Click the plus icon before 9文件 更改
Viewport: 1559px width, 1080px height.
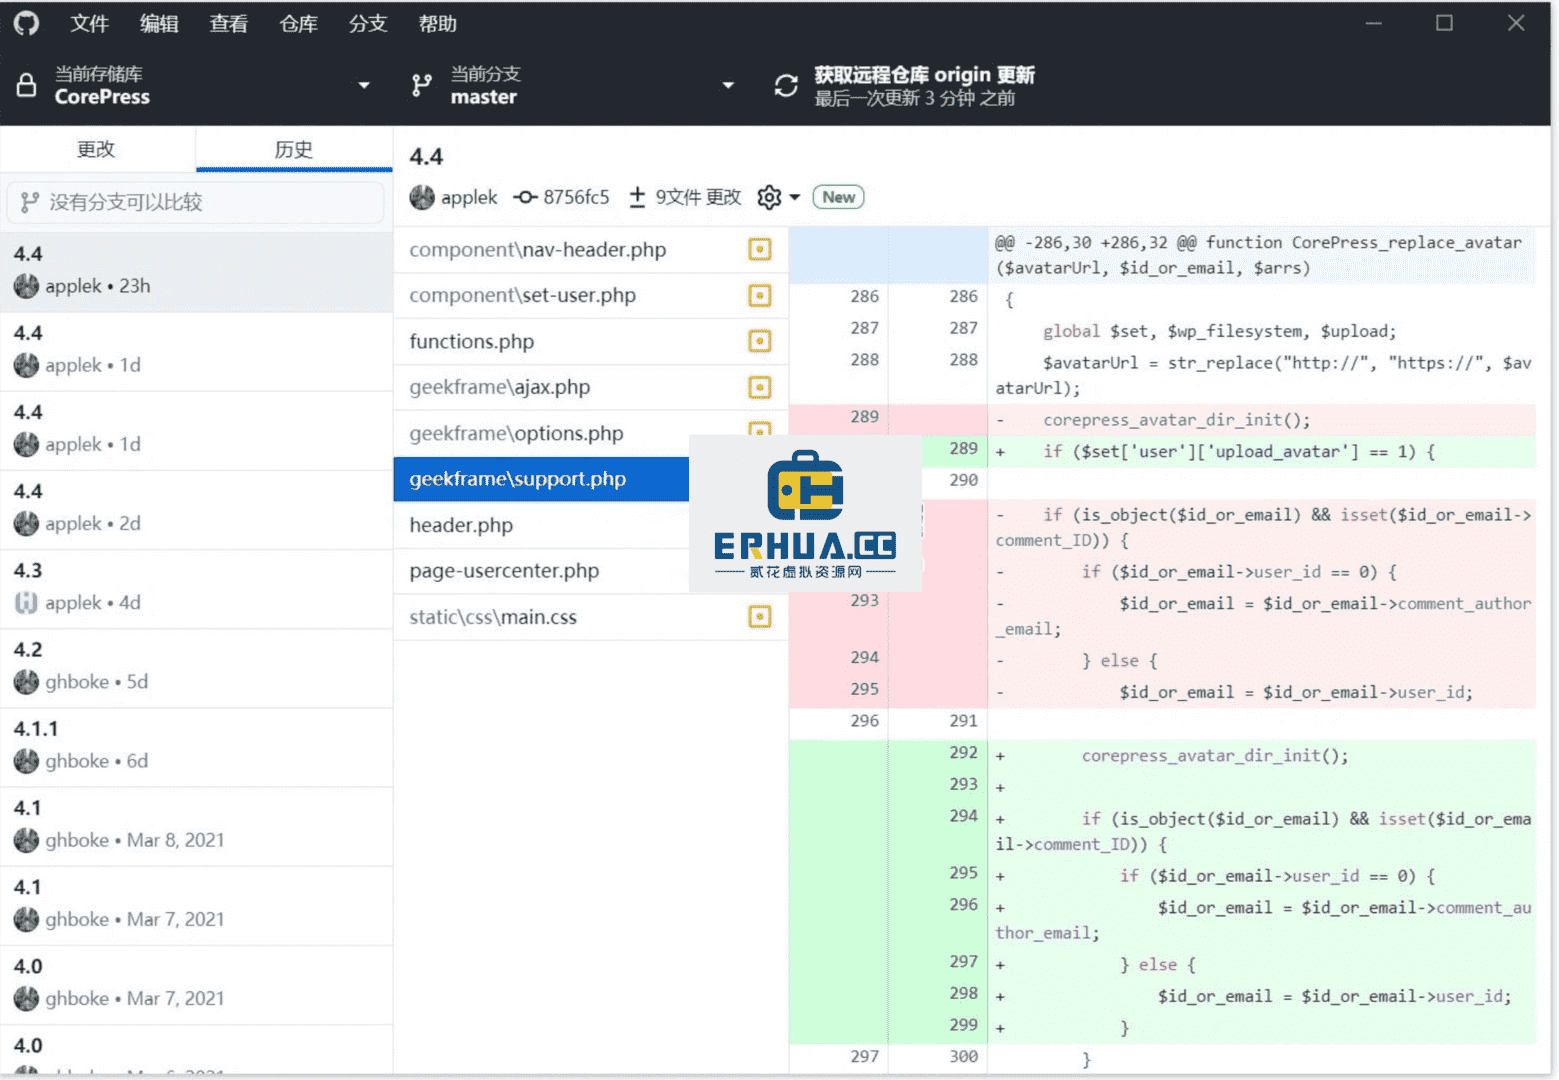(x=637, y=197)
